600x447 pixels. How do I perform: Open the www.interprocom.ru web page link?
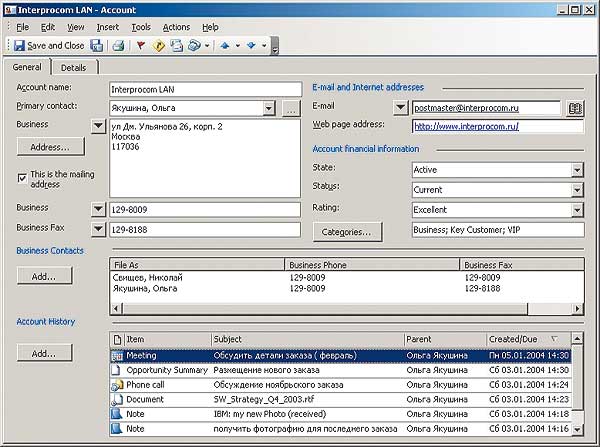pos(466,127)
